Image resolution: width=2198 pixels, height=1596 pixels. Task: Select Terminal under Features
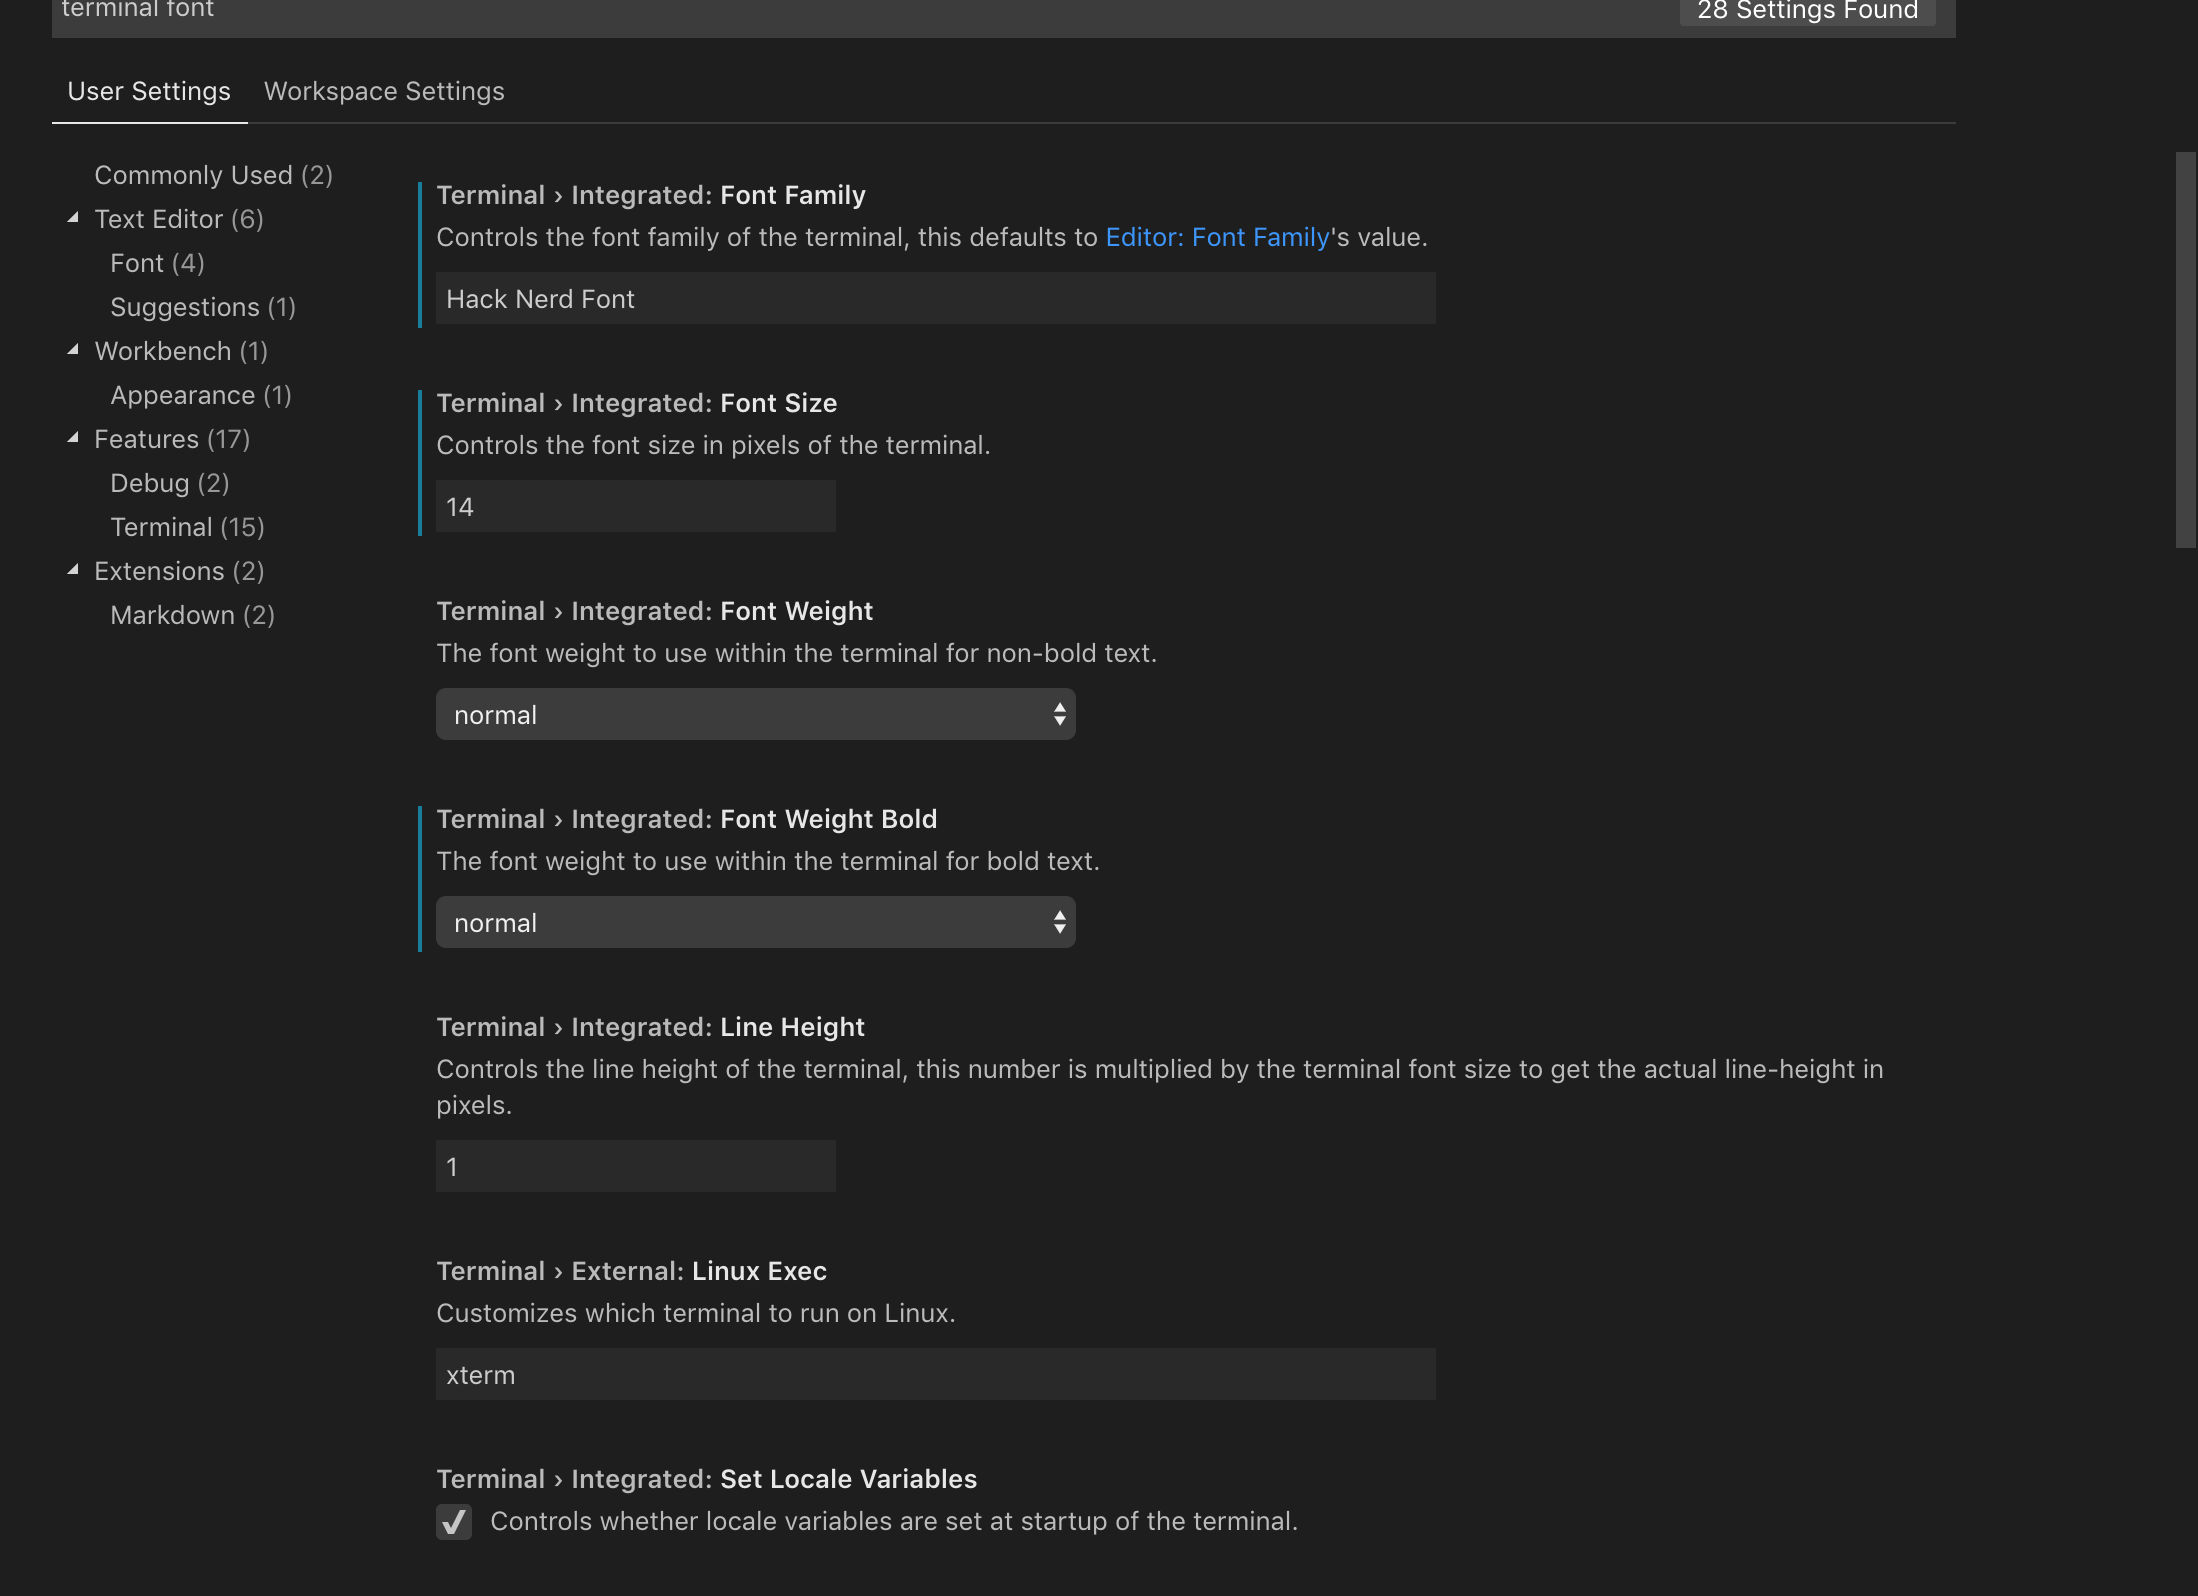tap(185, 526)
